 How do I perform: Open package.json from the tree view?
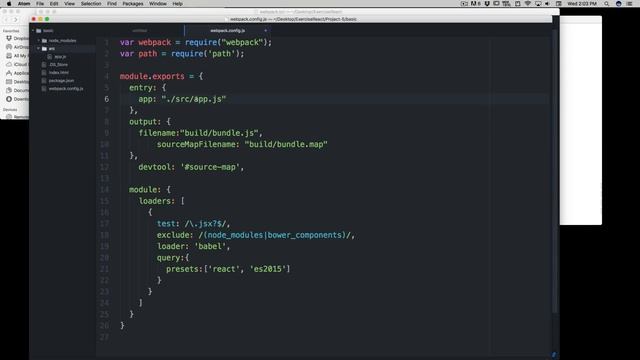click(61, 80)
